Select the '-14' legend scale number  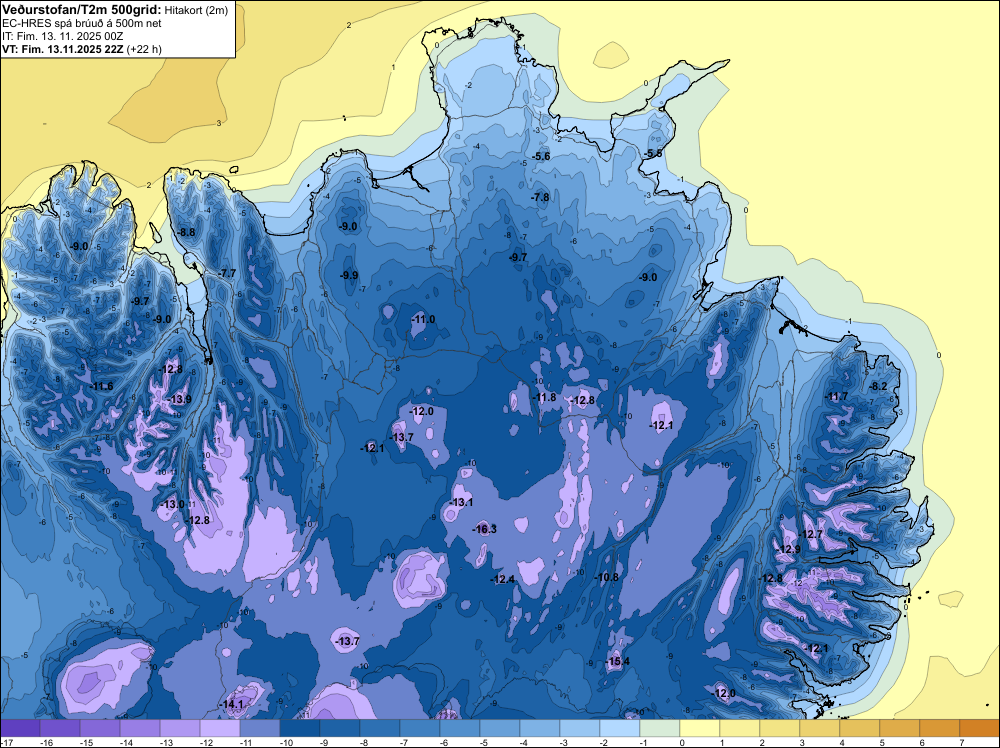click(x=126, y=743)
